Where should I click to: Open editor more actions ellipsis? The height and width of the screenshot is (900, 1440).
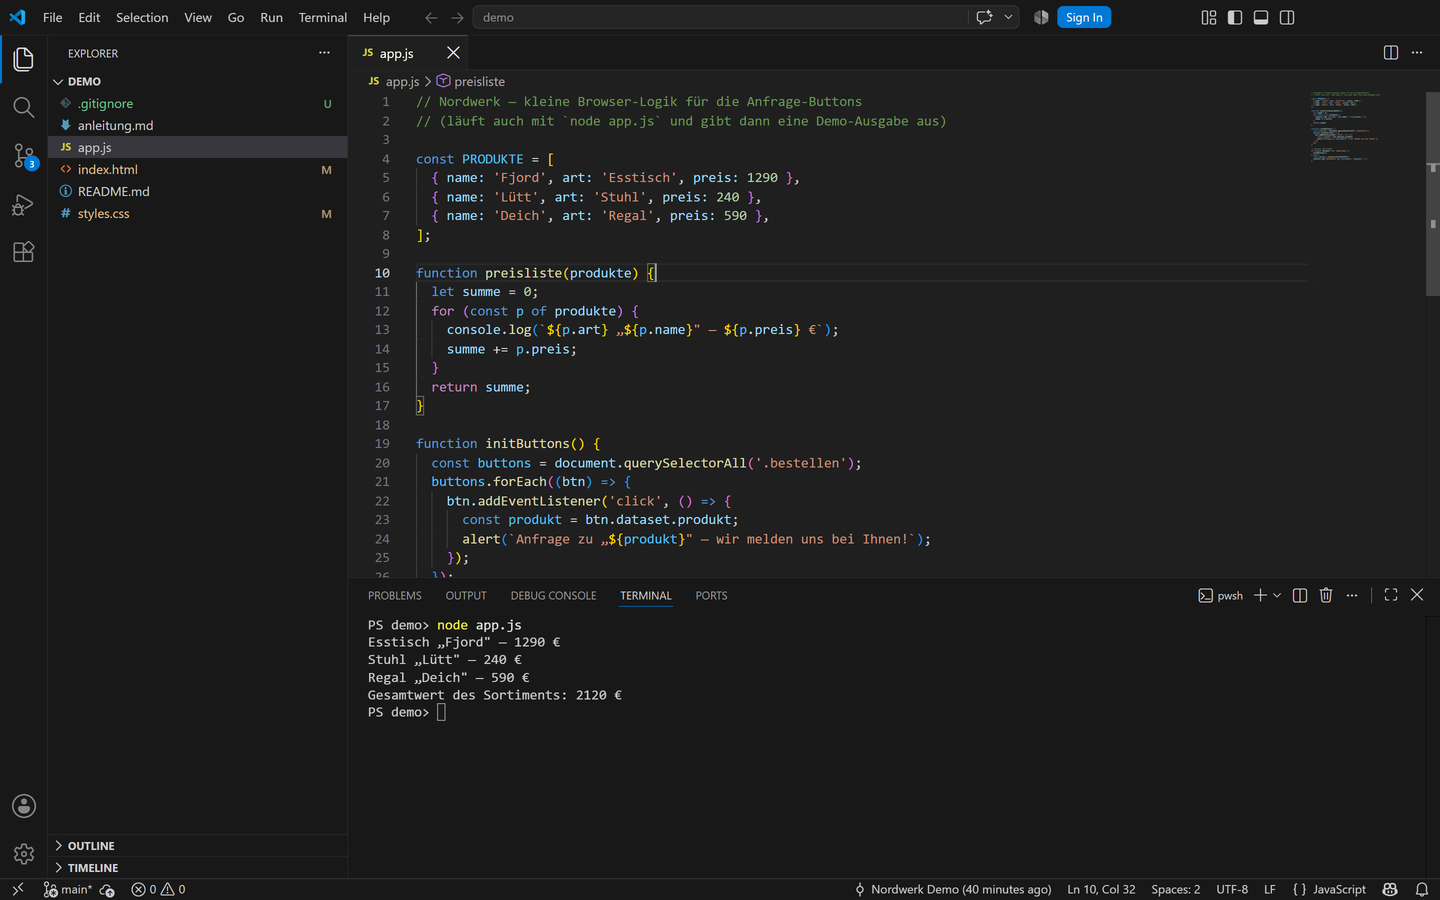1417,53
